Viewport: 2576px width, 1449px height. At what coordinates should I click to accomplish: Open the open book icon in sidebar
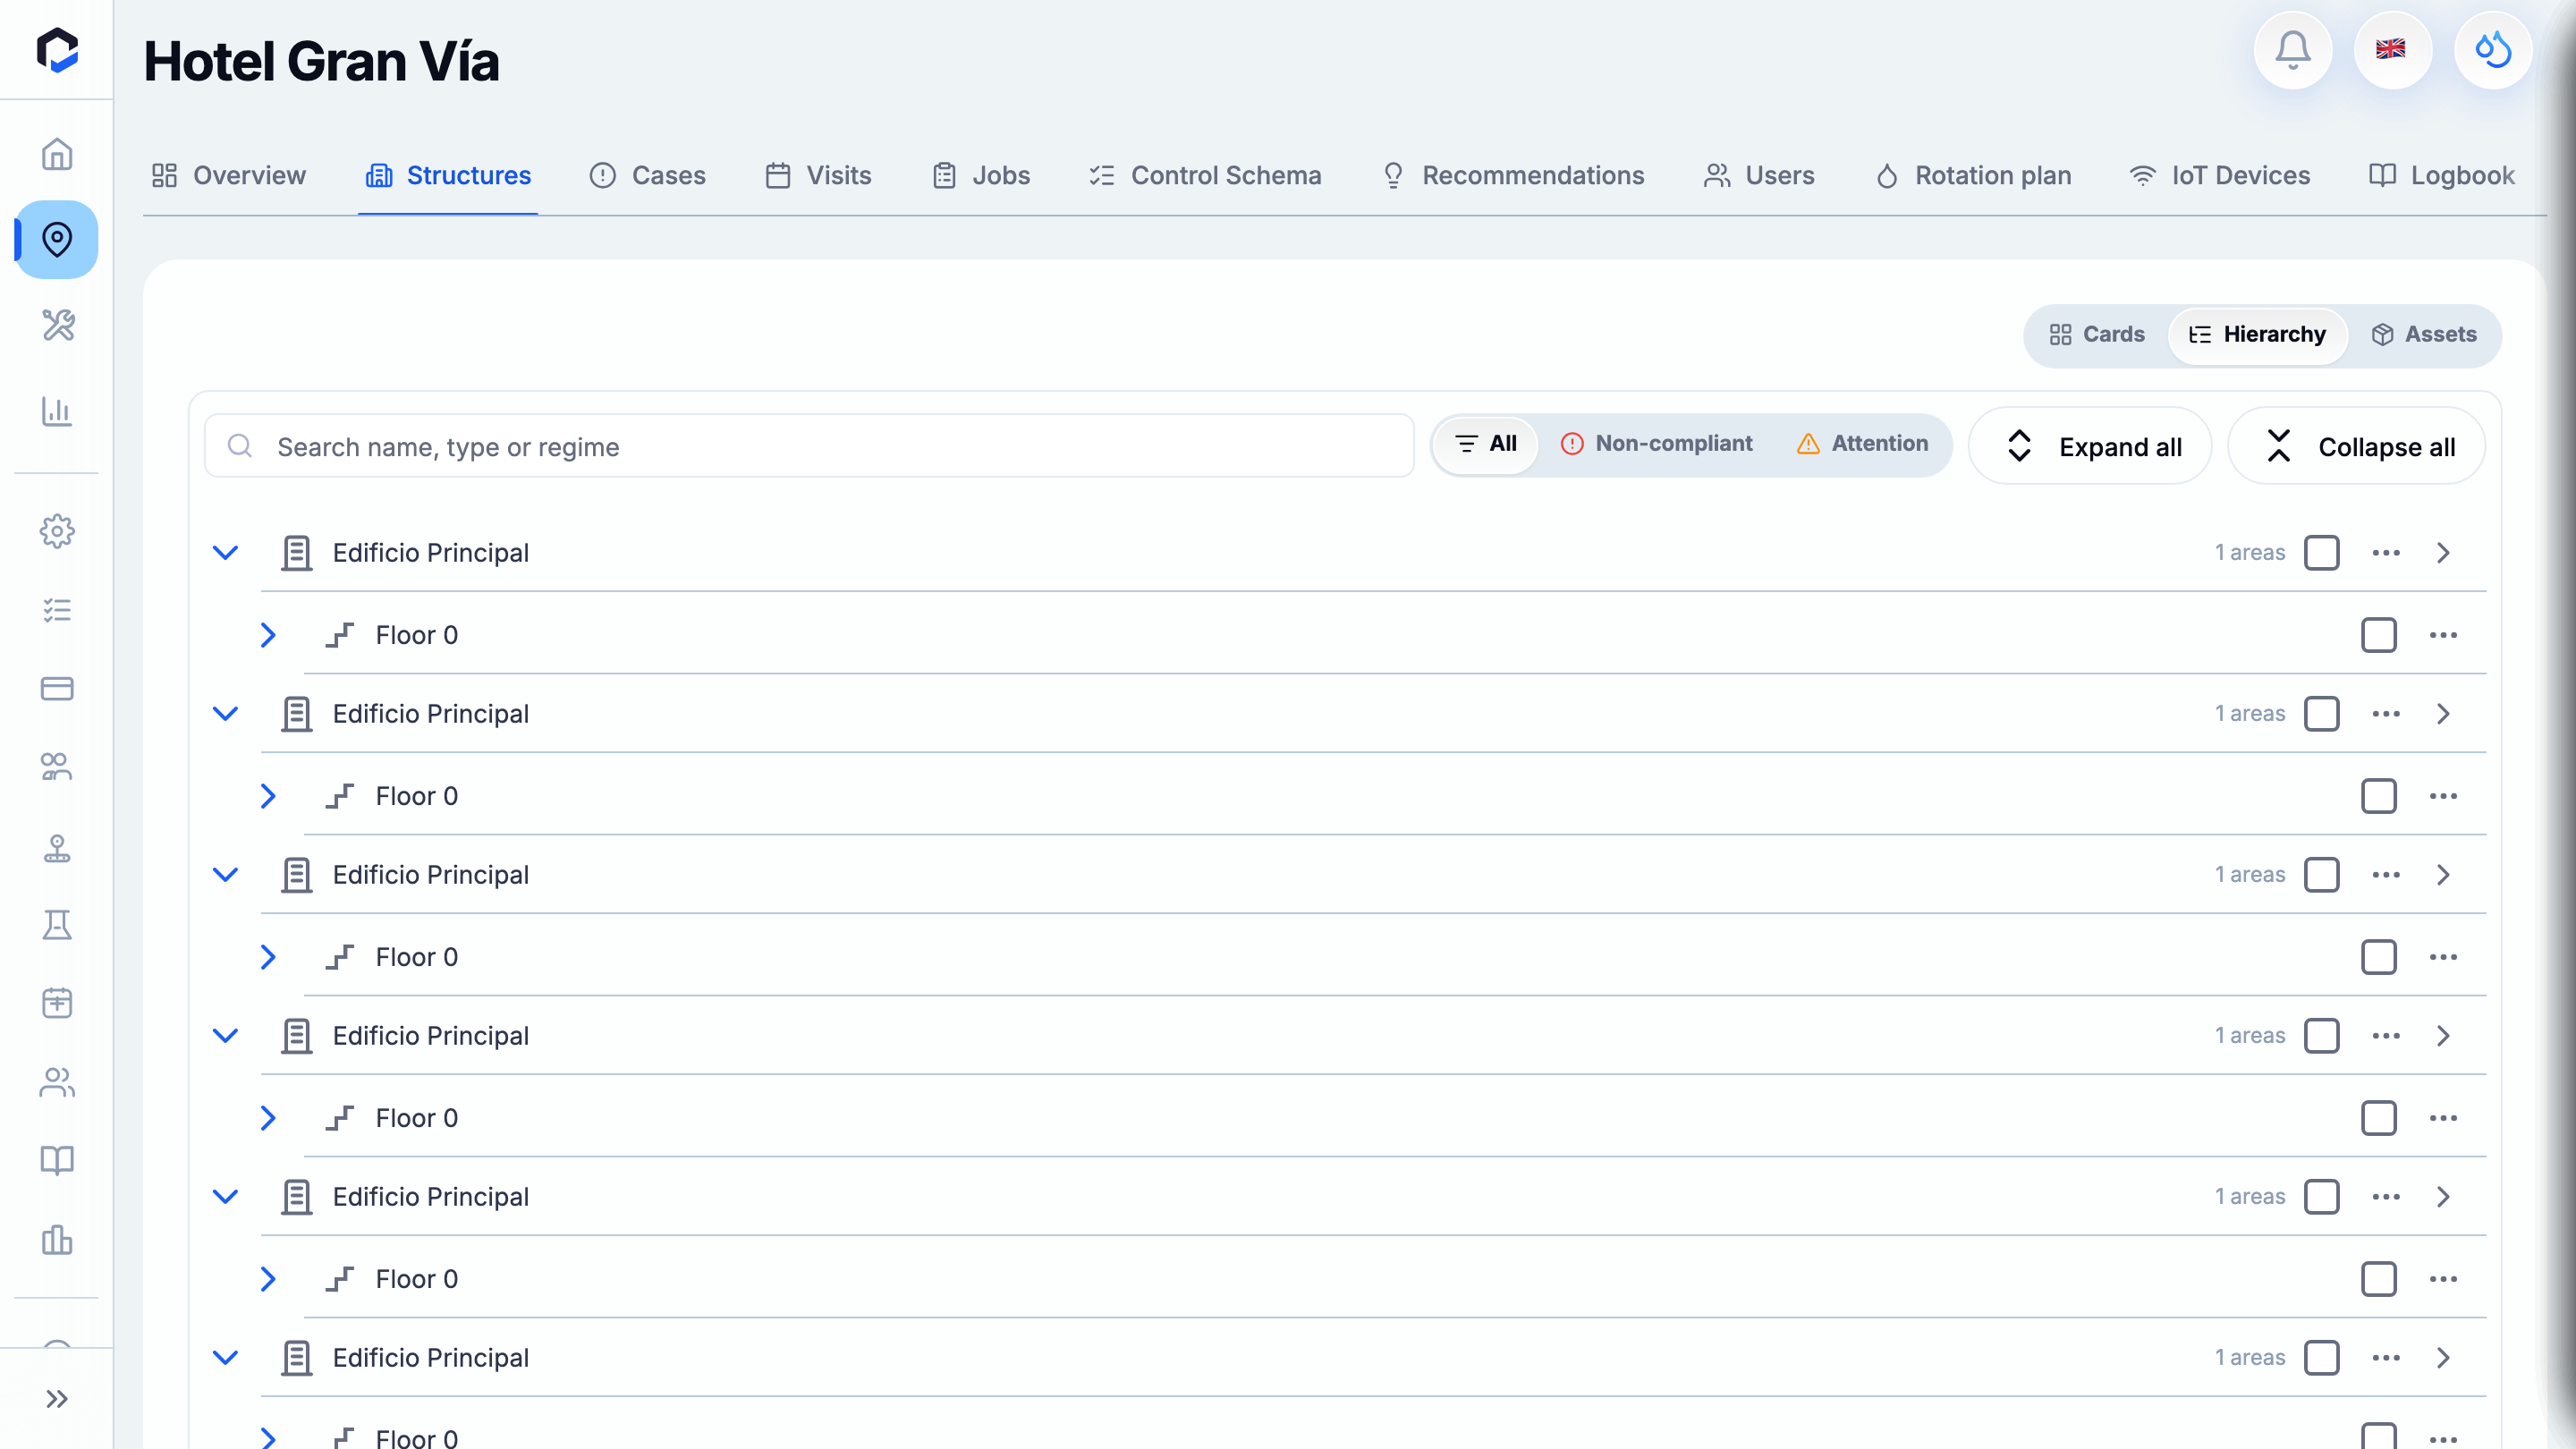pos(57,1160)
